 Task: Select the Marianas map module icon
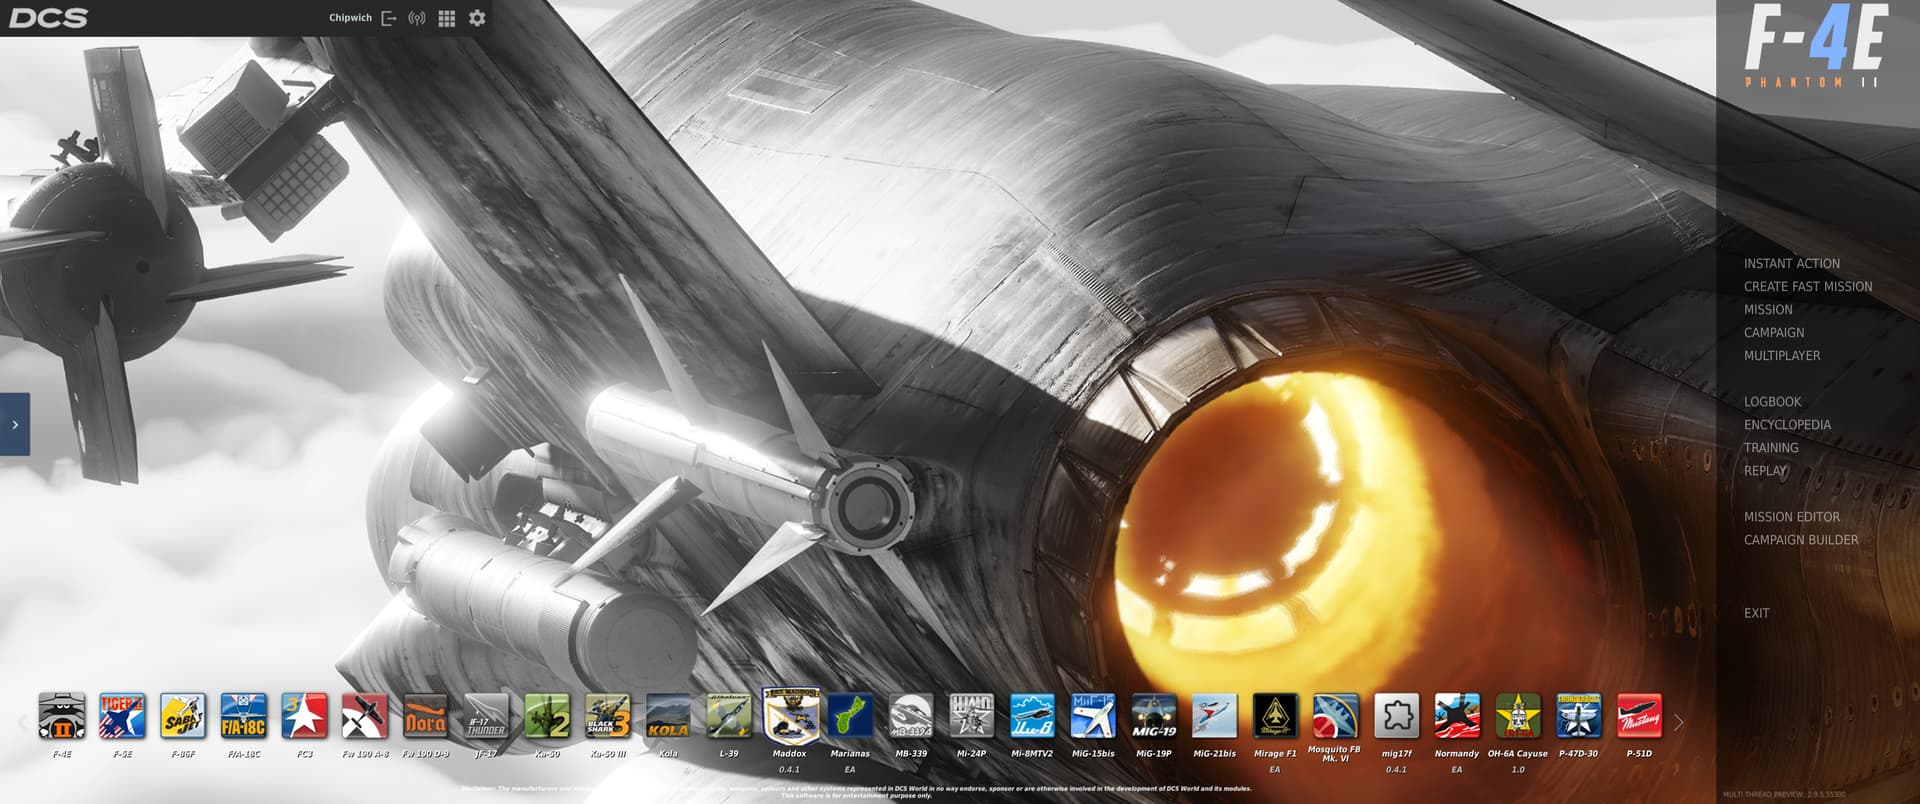tap(850, 716)
